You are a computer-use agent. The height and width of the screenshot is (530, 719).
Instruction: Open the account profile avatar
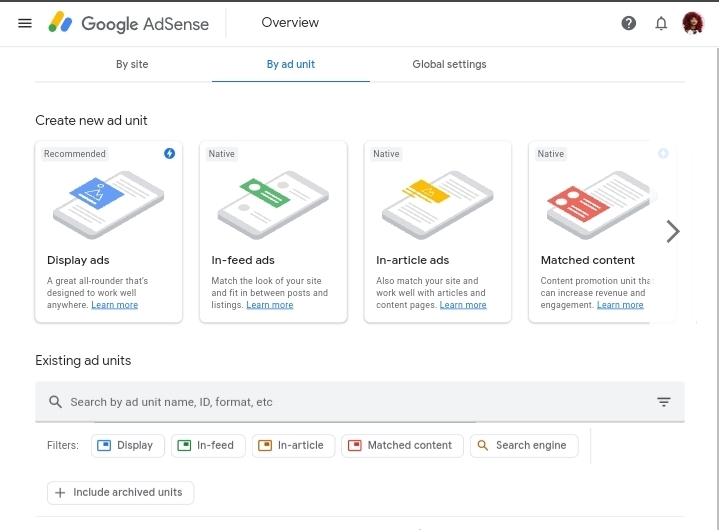(693, 23)
